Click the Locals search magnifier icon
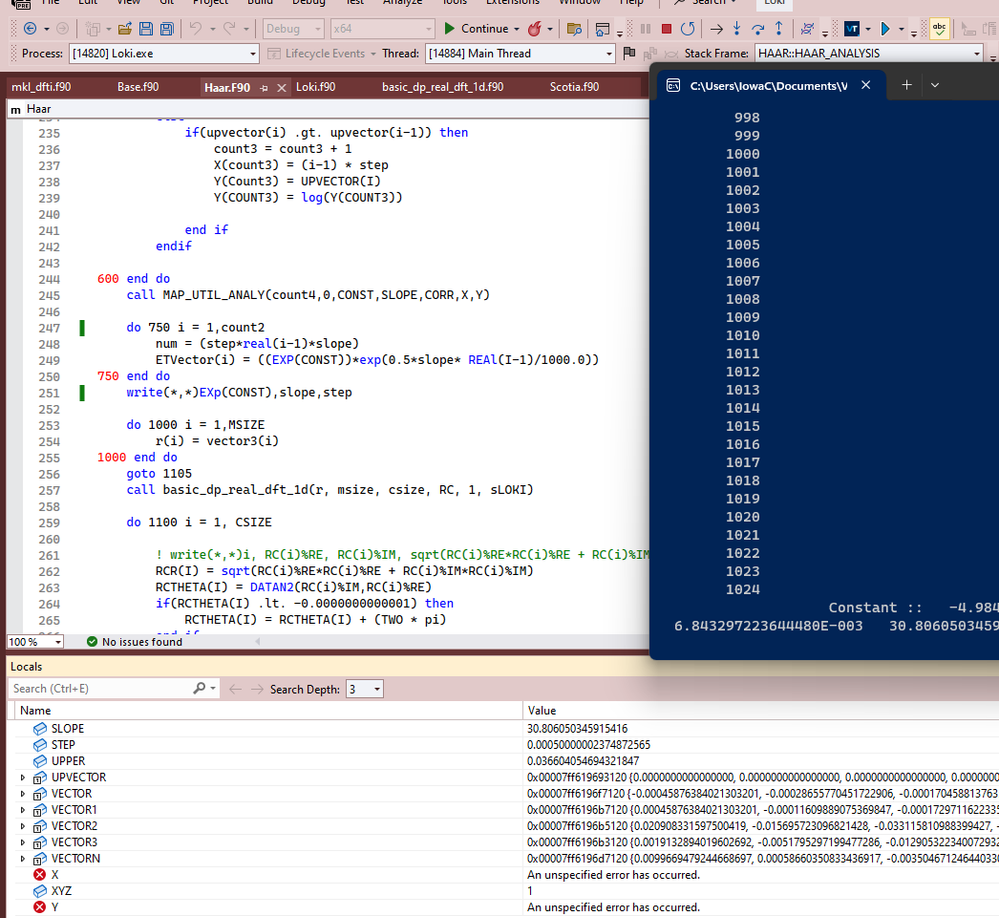The height and width of the screenshot is (918, 999). click(x=199, y=688)
